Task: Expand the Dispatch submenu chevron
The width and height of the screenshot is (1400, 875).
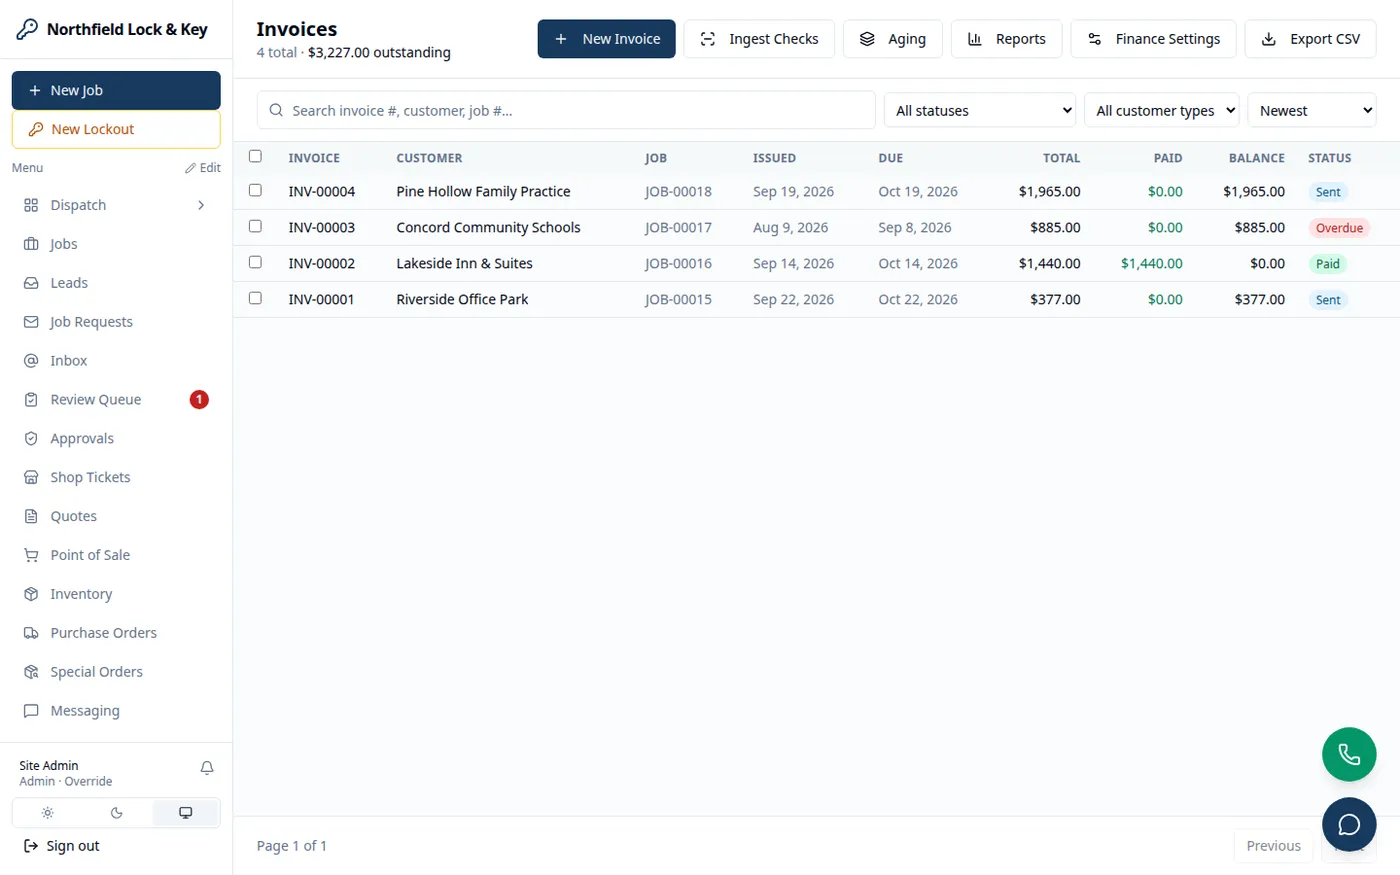Action: [x=201, y=205]
